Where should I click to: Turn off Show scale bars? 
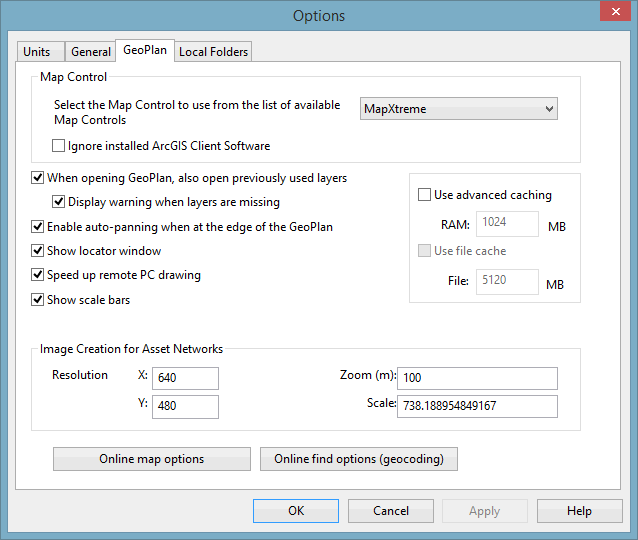point(38,299)
